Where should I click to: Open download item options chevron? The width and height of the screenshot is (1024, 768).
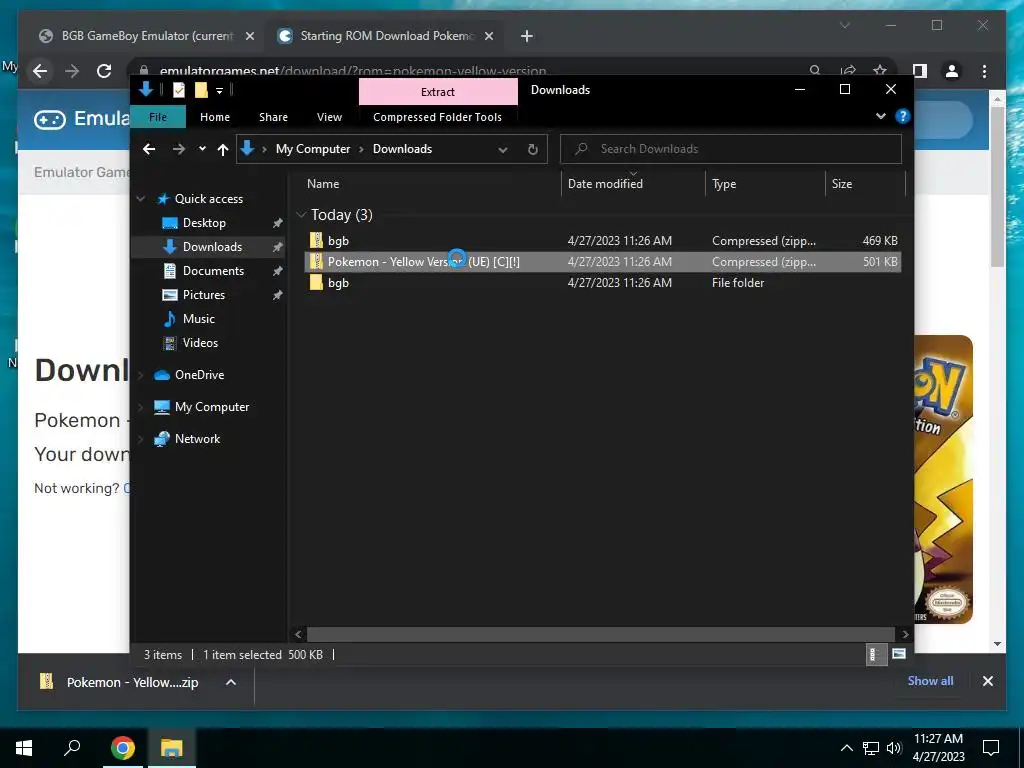click(x=231, y=682)
